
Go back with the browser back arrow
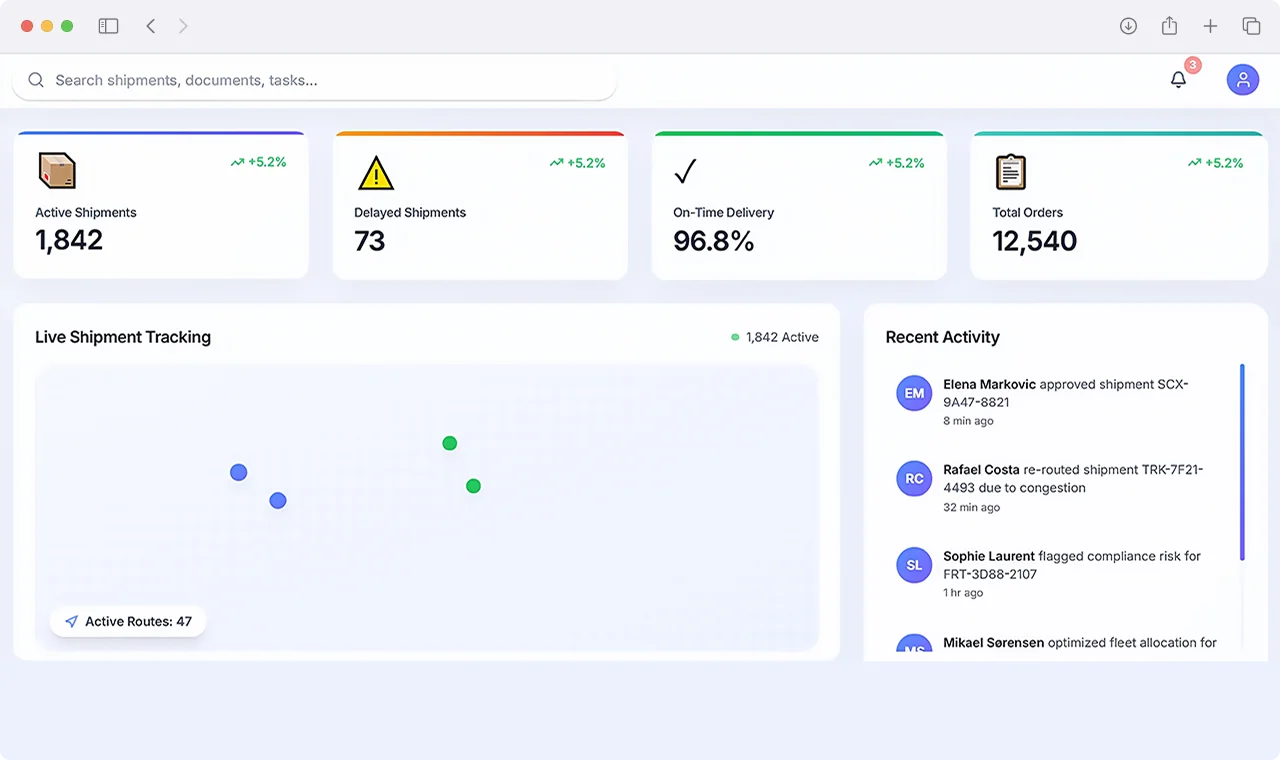[151, 26]
